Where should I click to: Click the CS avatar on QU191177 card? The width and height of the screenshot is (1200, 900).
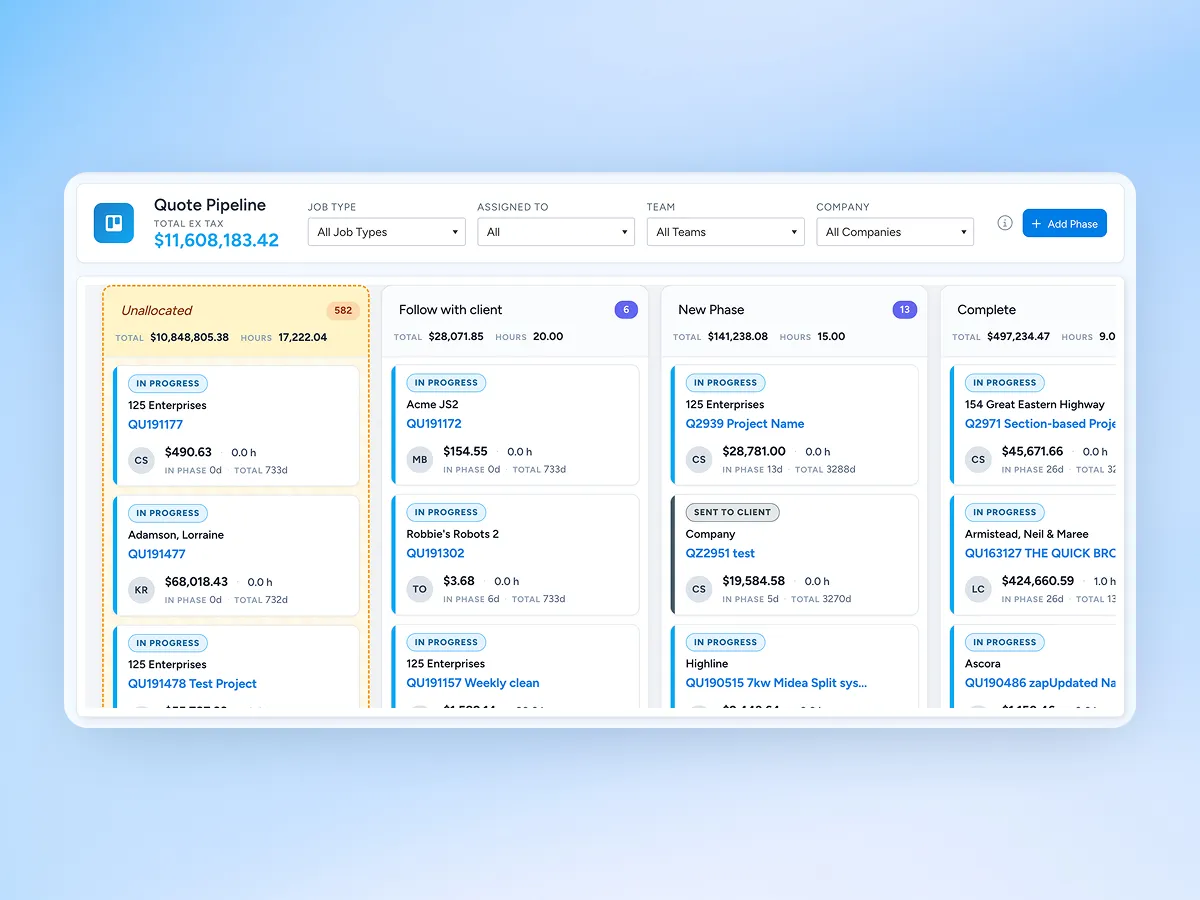click(x=141, y=461)
